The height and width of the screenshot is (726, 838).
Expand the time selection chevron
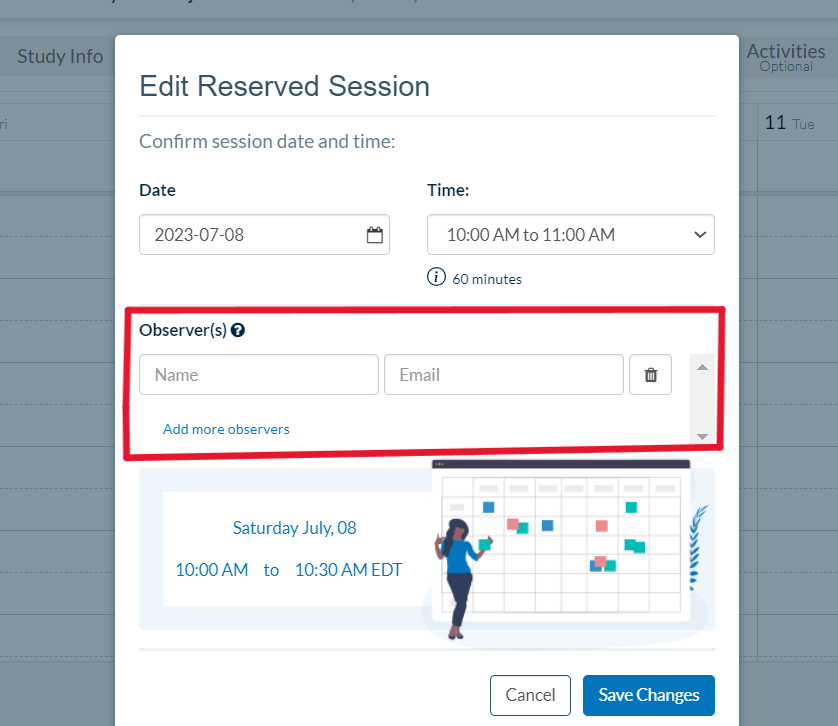698,234
